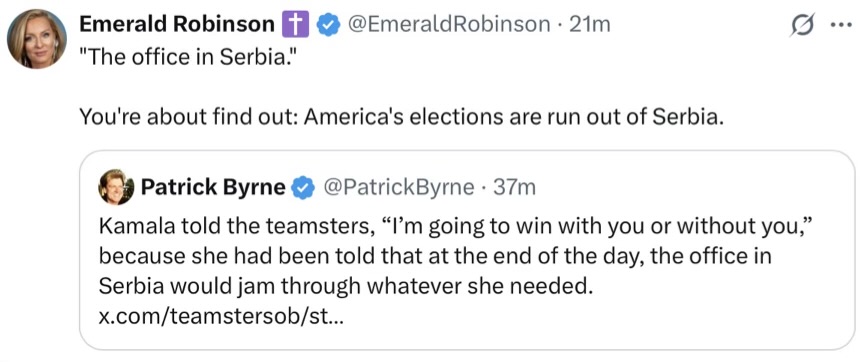Click the "The office in Serbia." text

184,57
